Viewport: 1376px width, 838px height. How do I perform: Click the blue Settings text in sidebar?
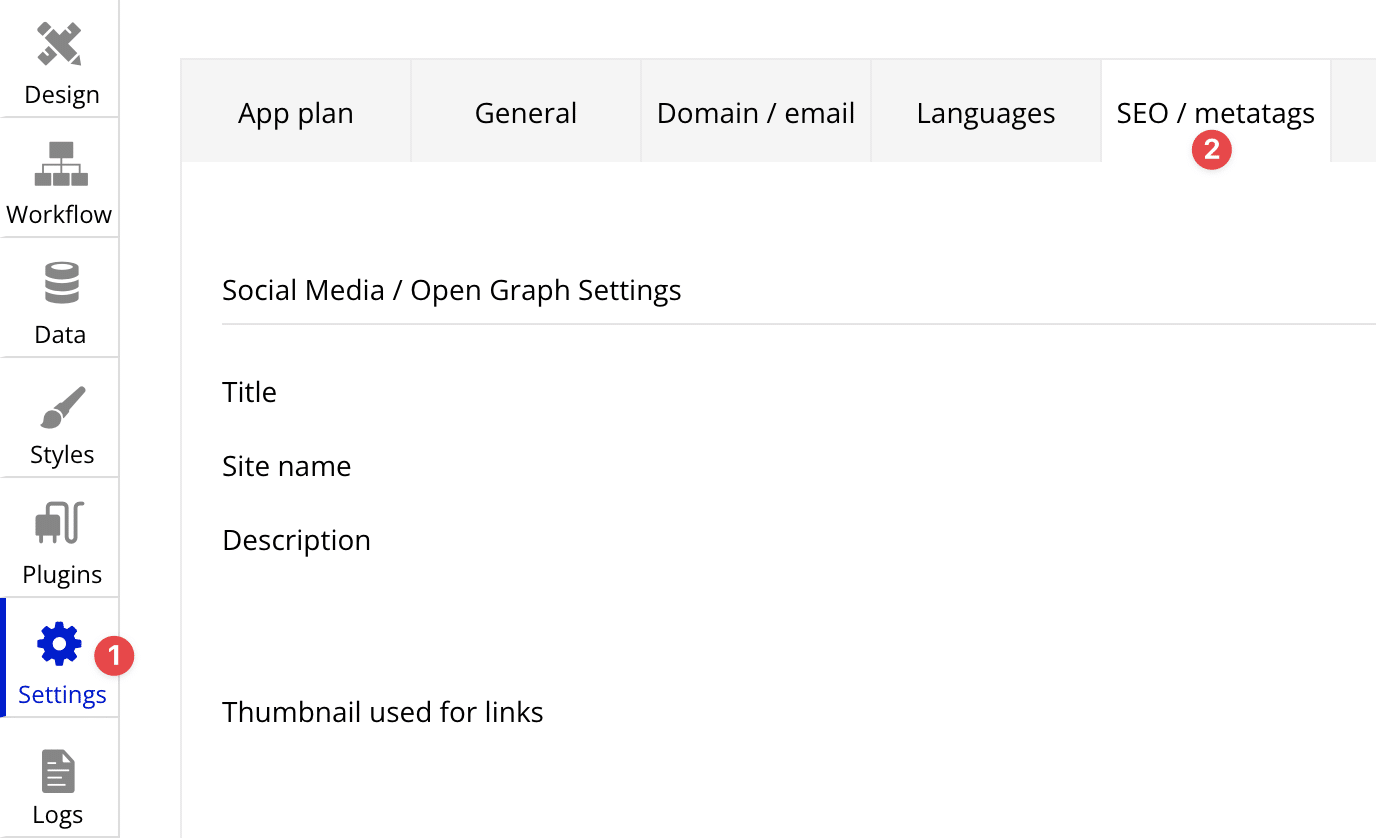point(62,695)
